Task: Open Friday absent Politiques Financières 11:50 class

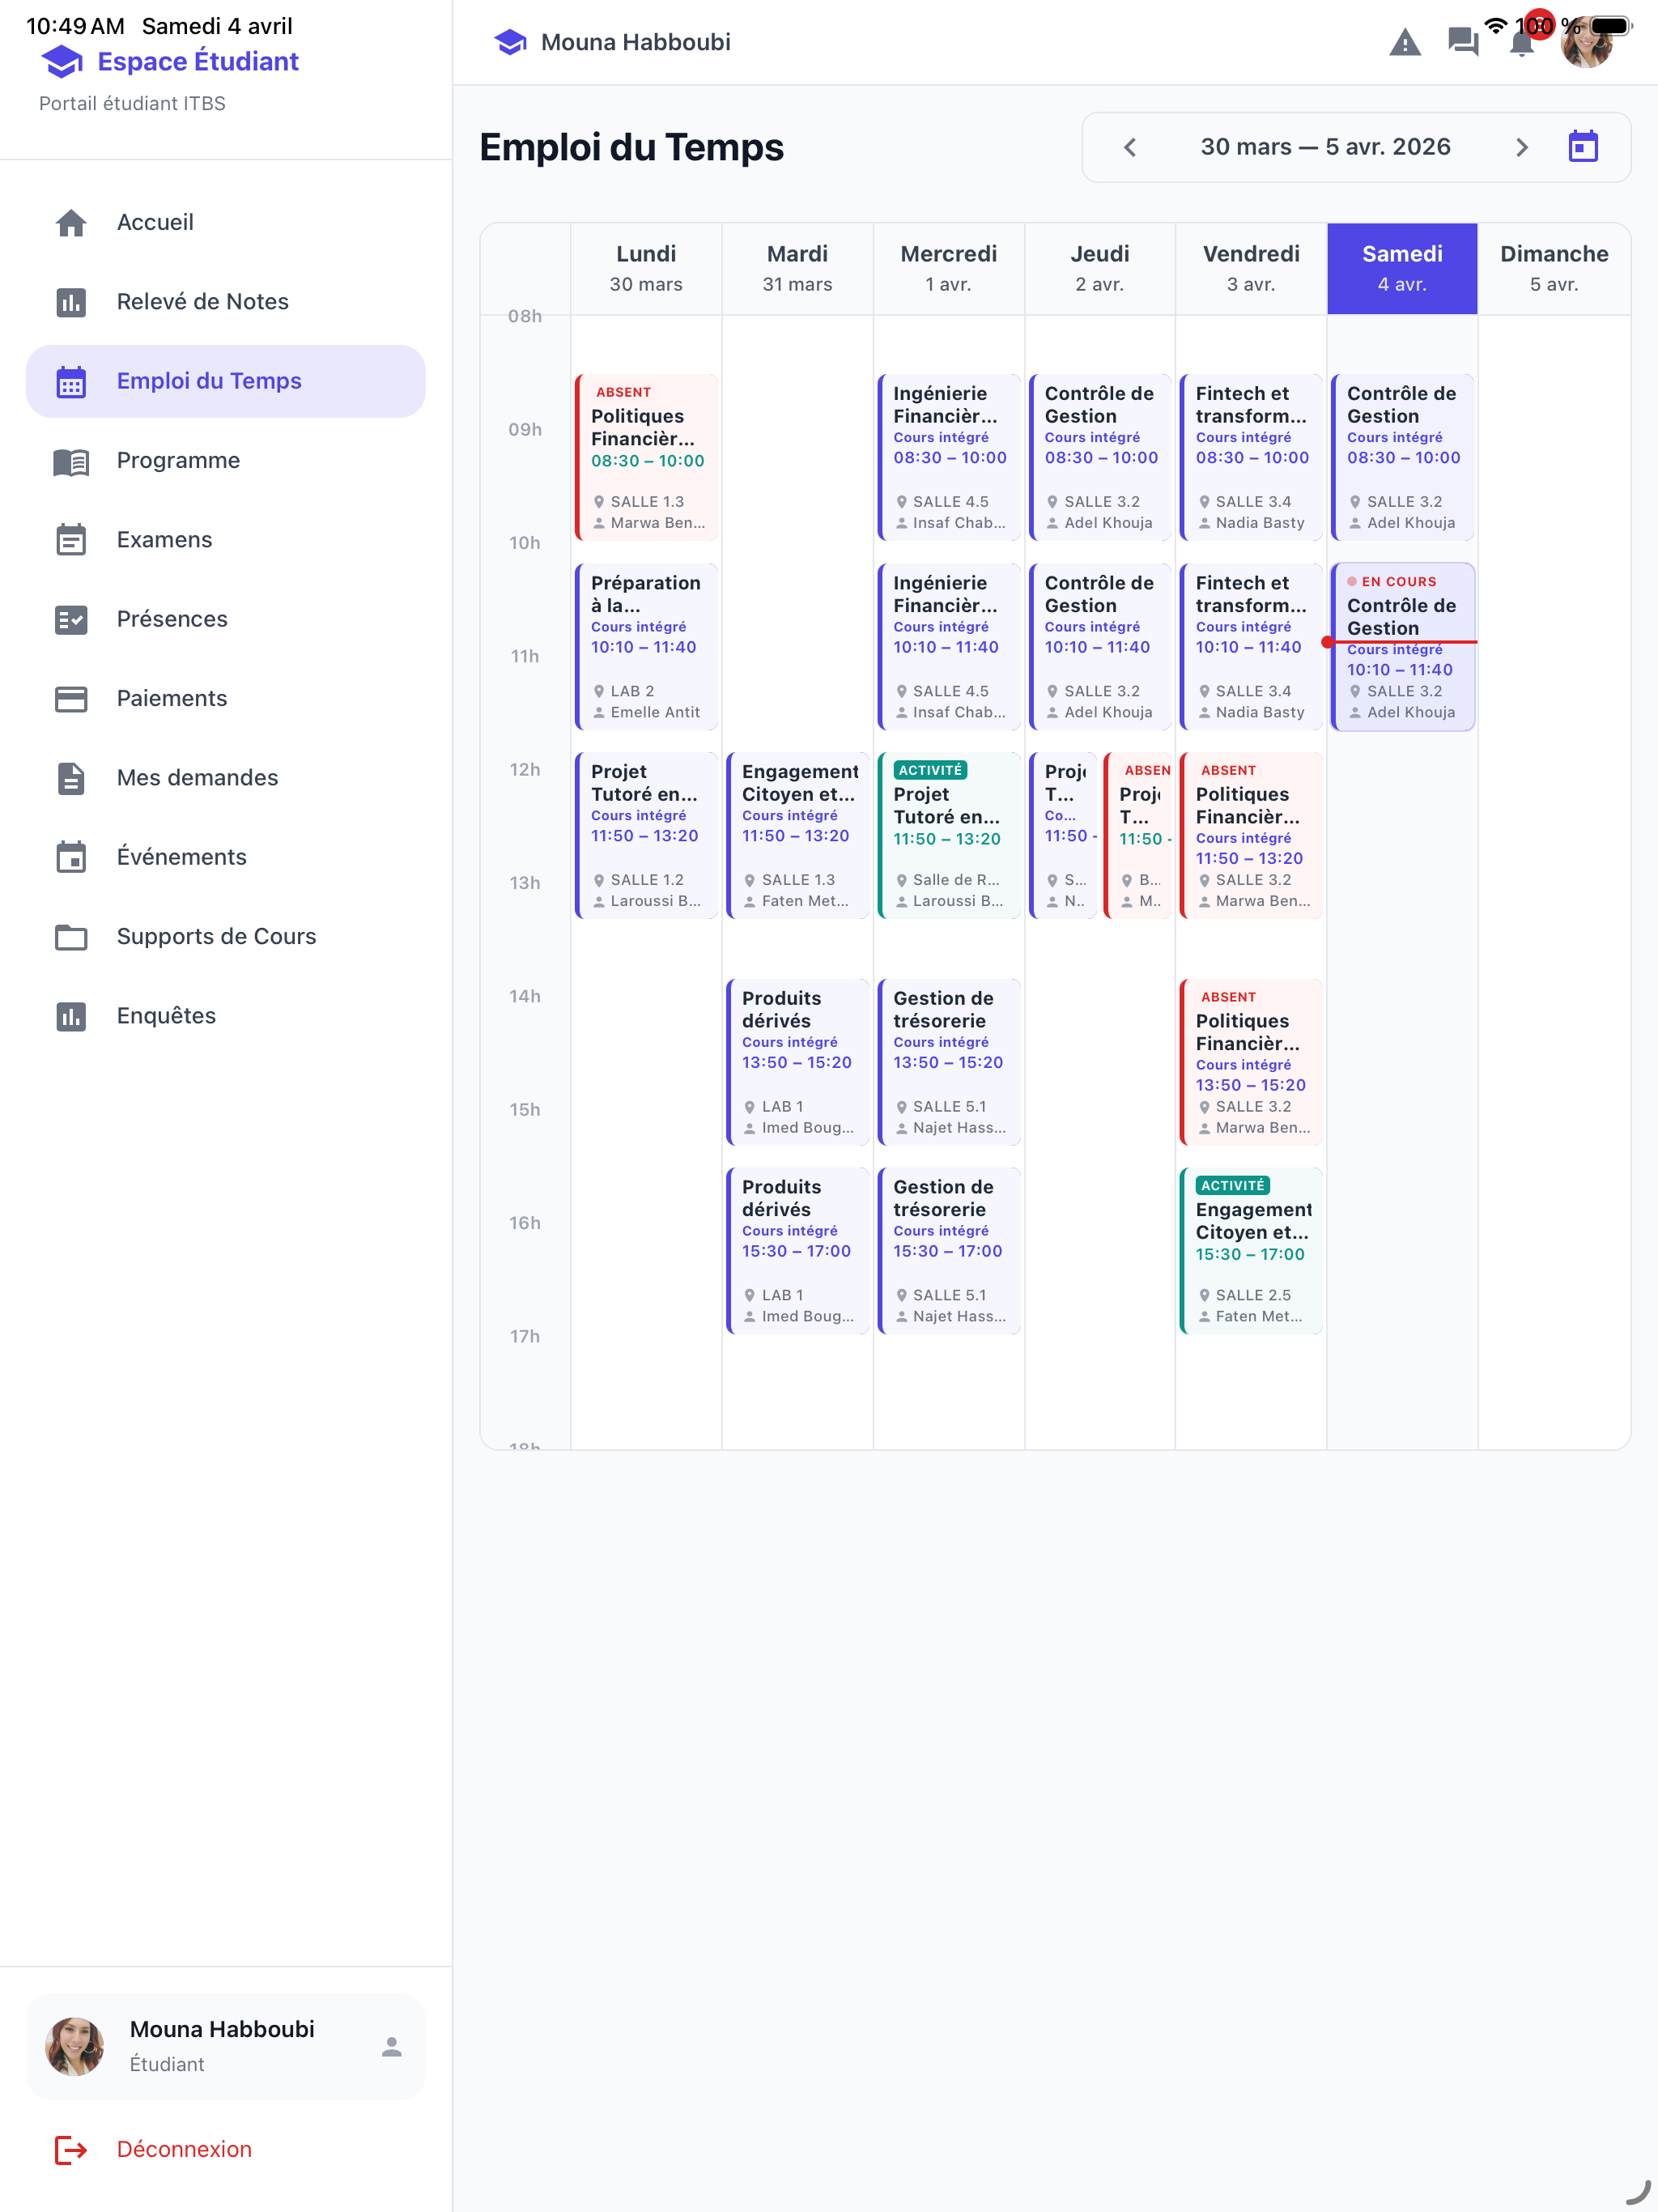Action: [x=1251, y=836]
